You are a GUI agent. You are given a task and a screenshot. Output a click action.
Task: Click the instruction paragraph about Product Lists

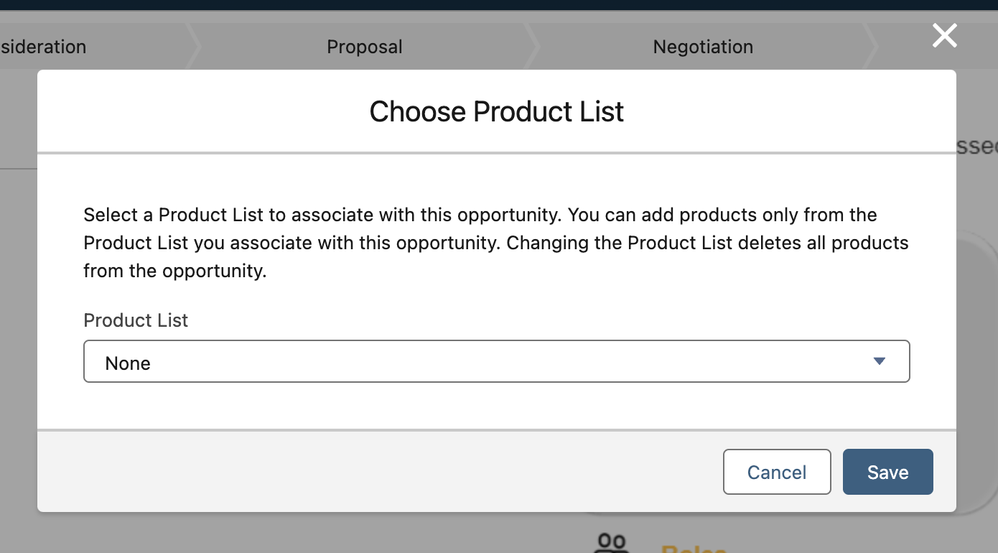tap(496, 242)
